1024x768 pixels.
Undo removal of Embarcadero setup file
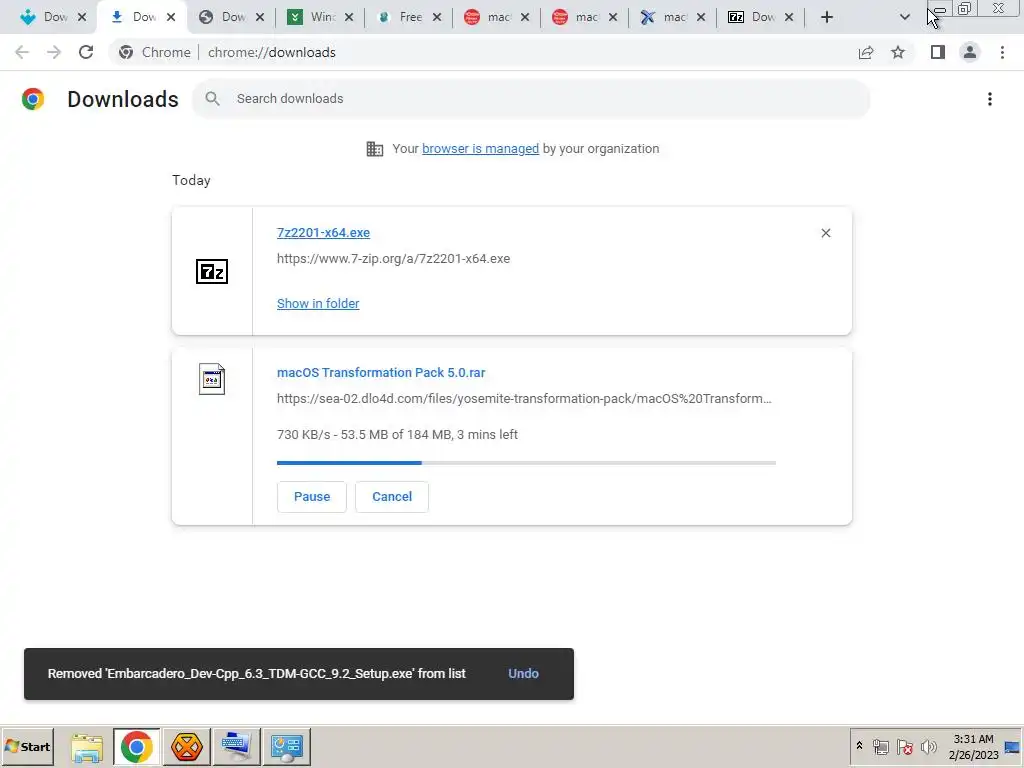click(523, 673)
